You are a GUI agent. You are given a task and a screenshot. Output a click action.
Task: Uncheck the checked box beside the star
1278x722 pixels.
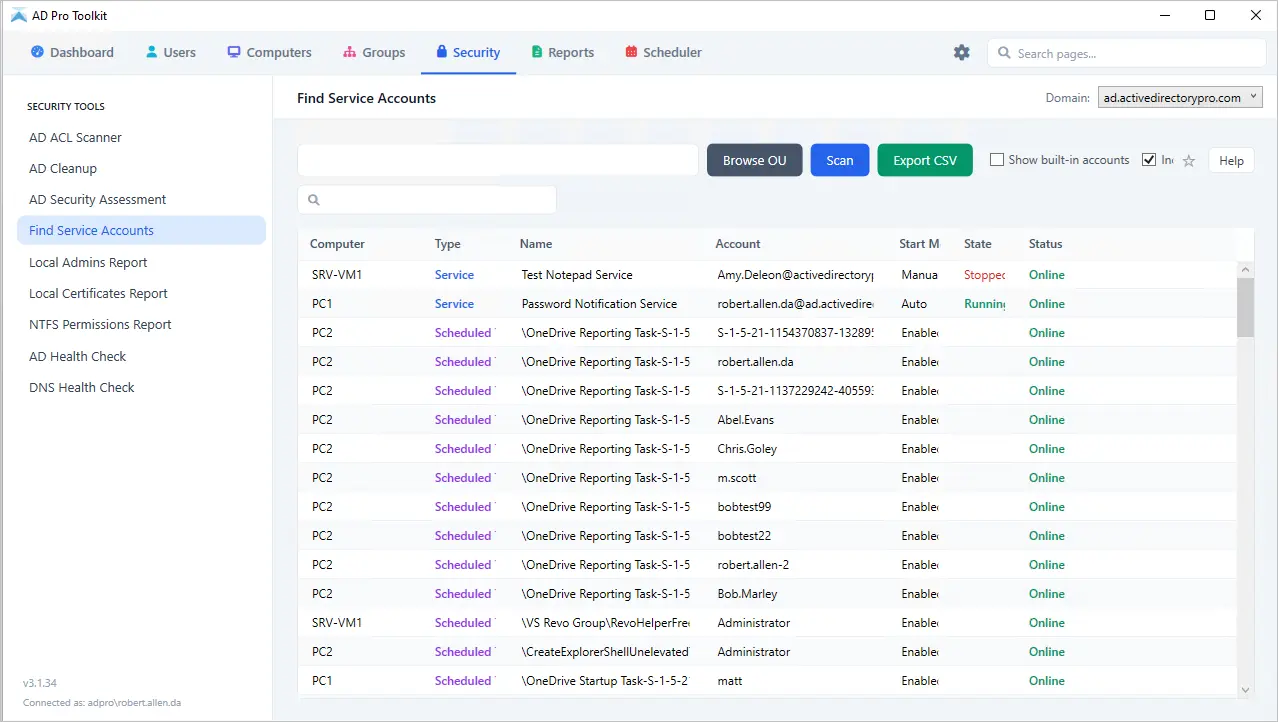(x=1149, y=160)
